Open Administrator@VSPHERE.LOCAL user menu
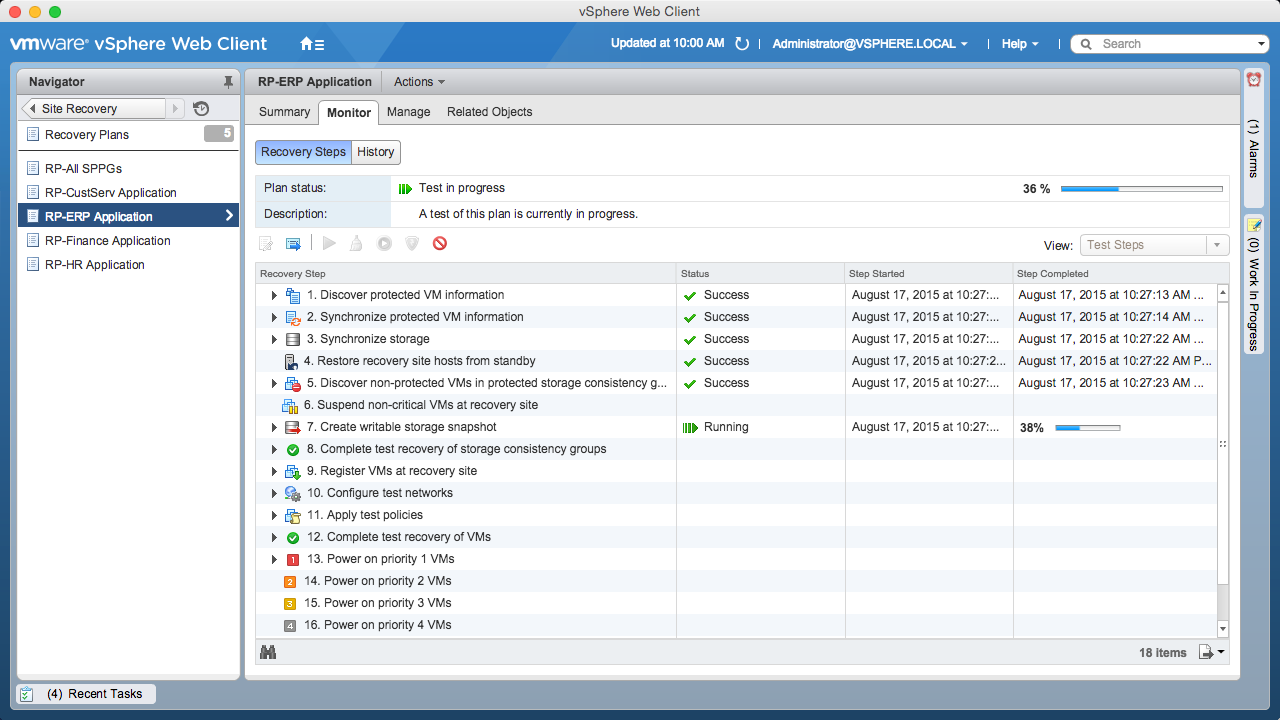The width and height of the screenshot is (1280, 720). (x=870, y=44)
